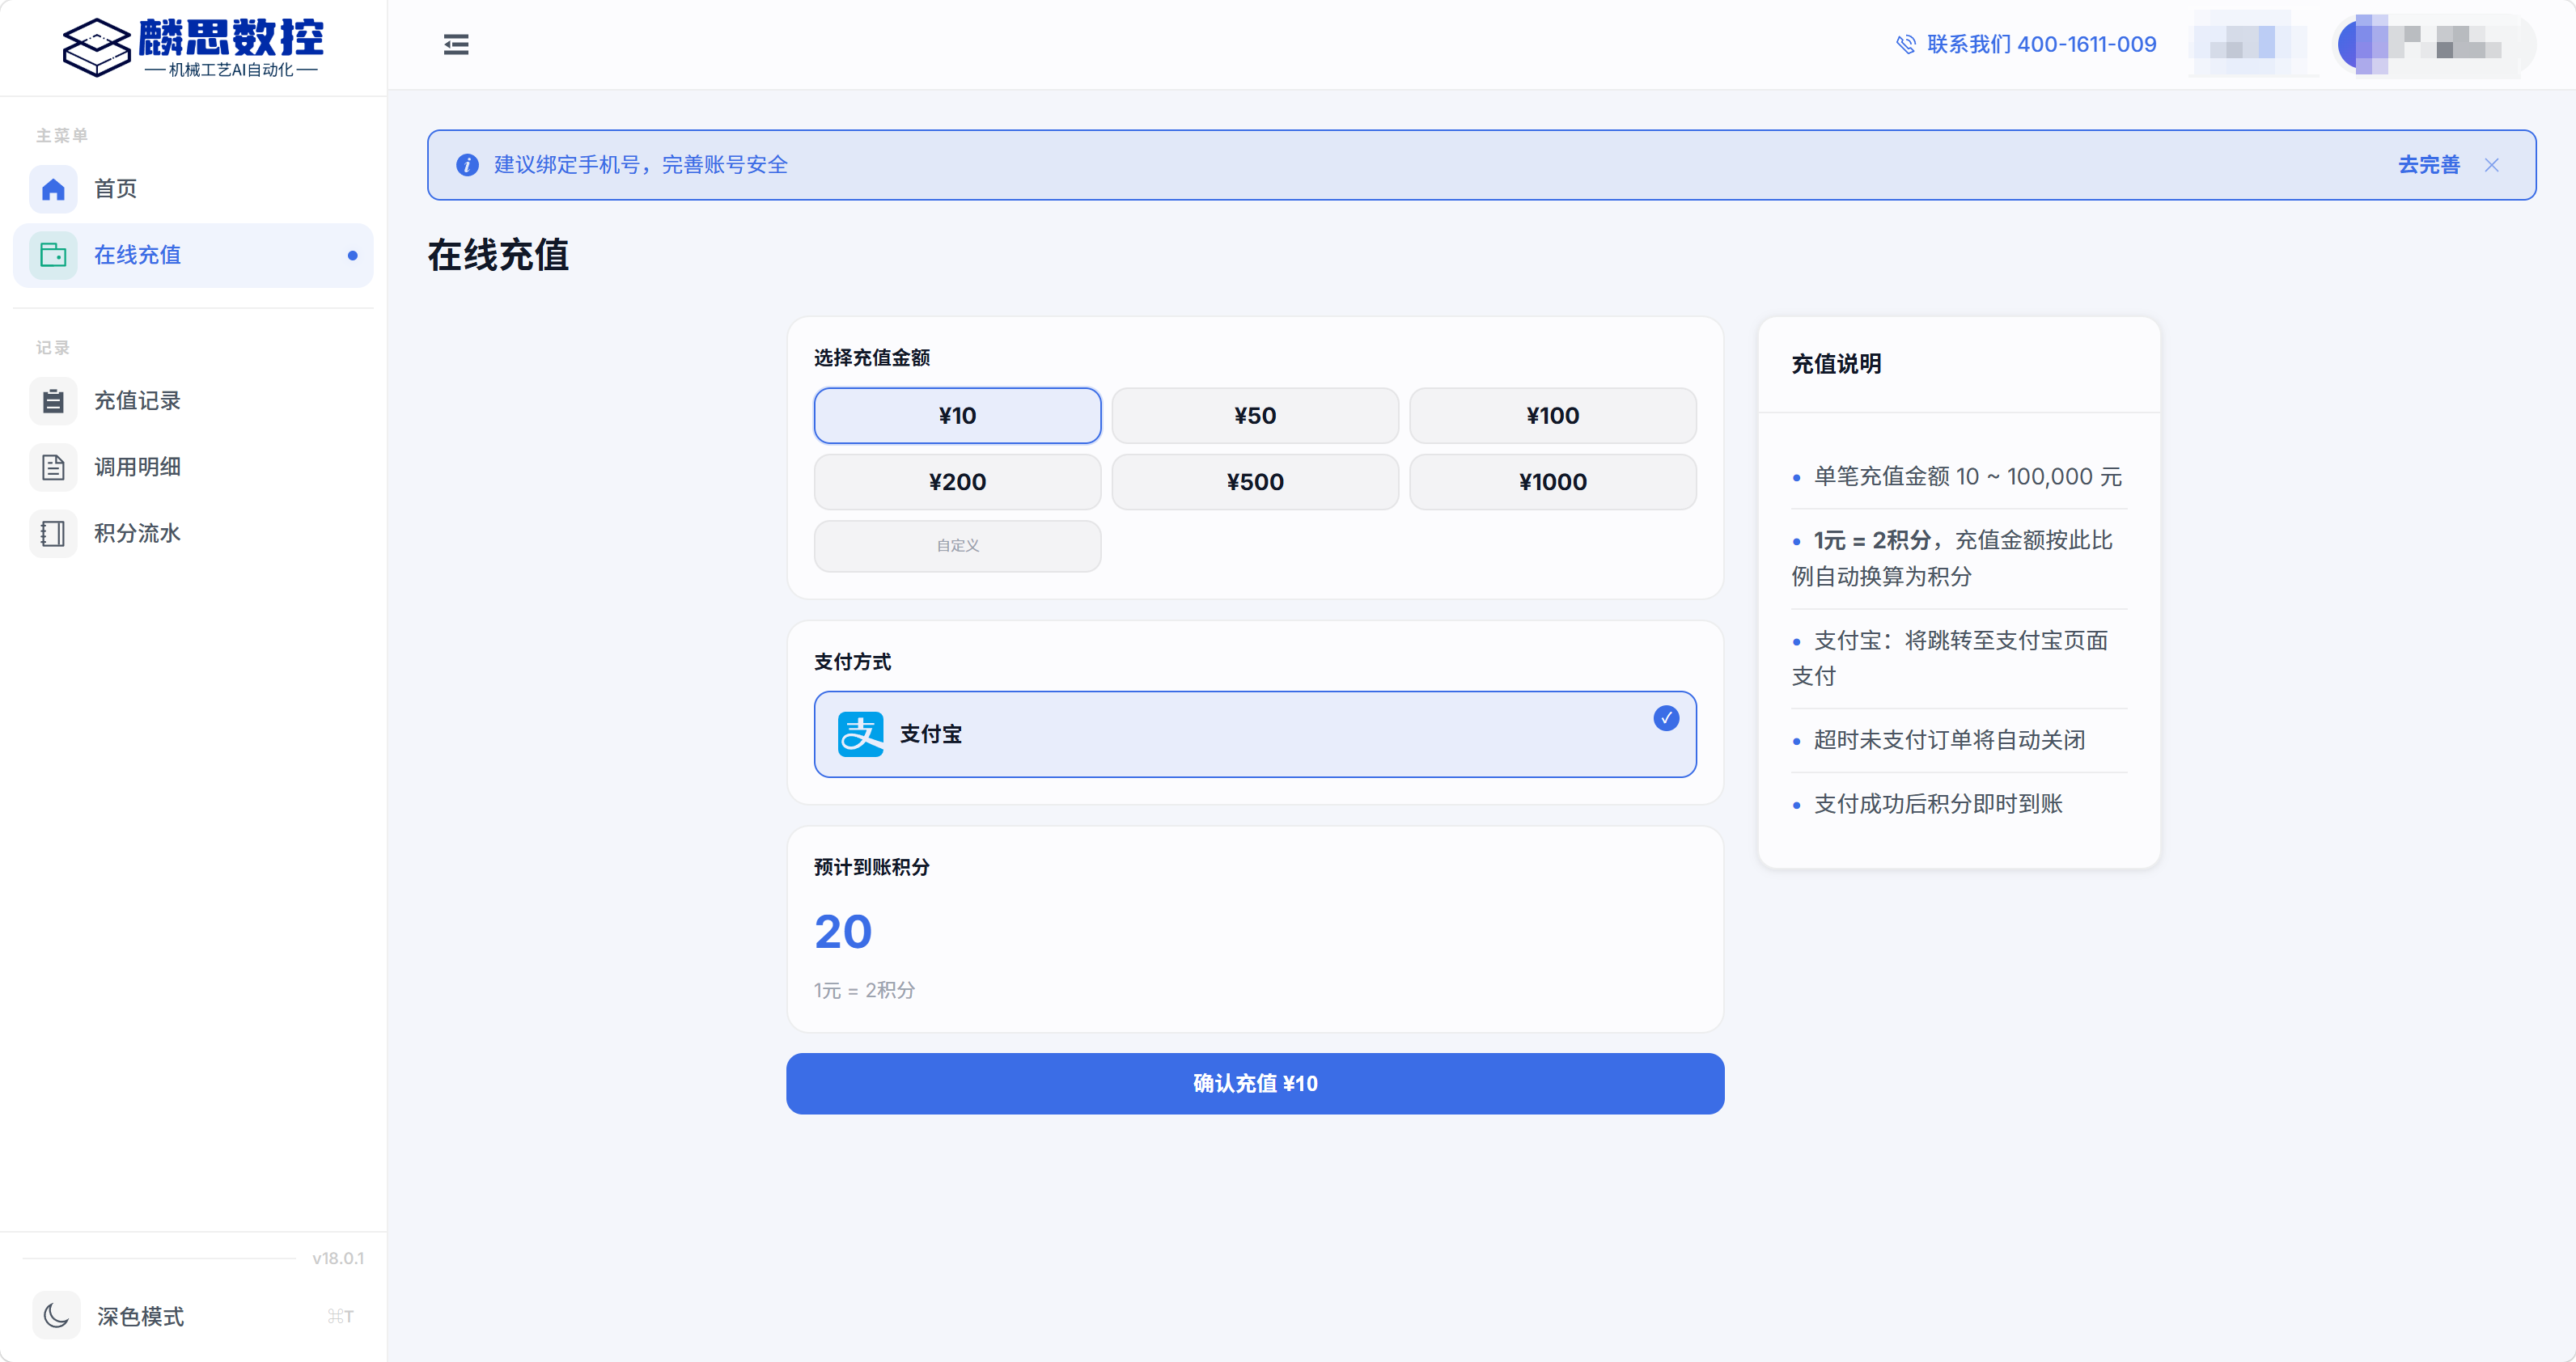
Task: Select the ¥500 recharge amount
Action: pyautogui.click(x=1255, y=482)
